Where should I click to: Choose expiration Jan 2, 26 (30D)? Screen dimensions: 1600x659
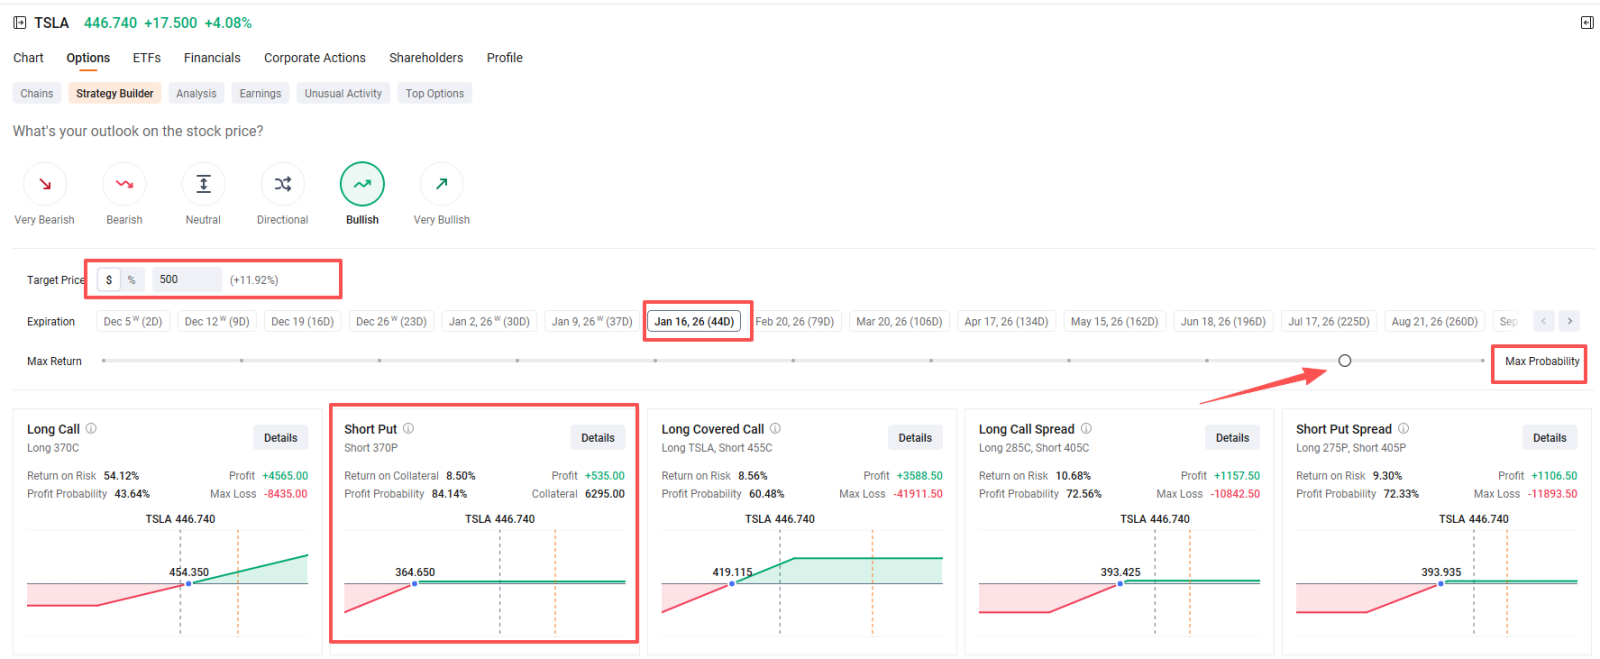pyautogui.click(x=489, y=321)
